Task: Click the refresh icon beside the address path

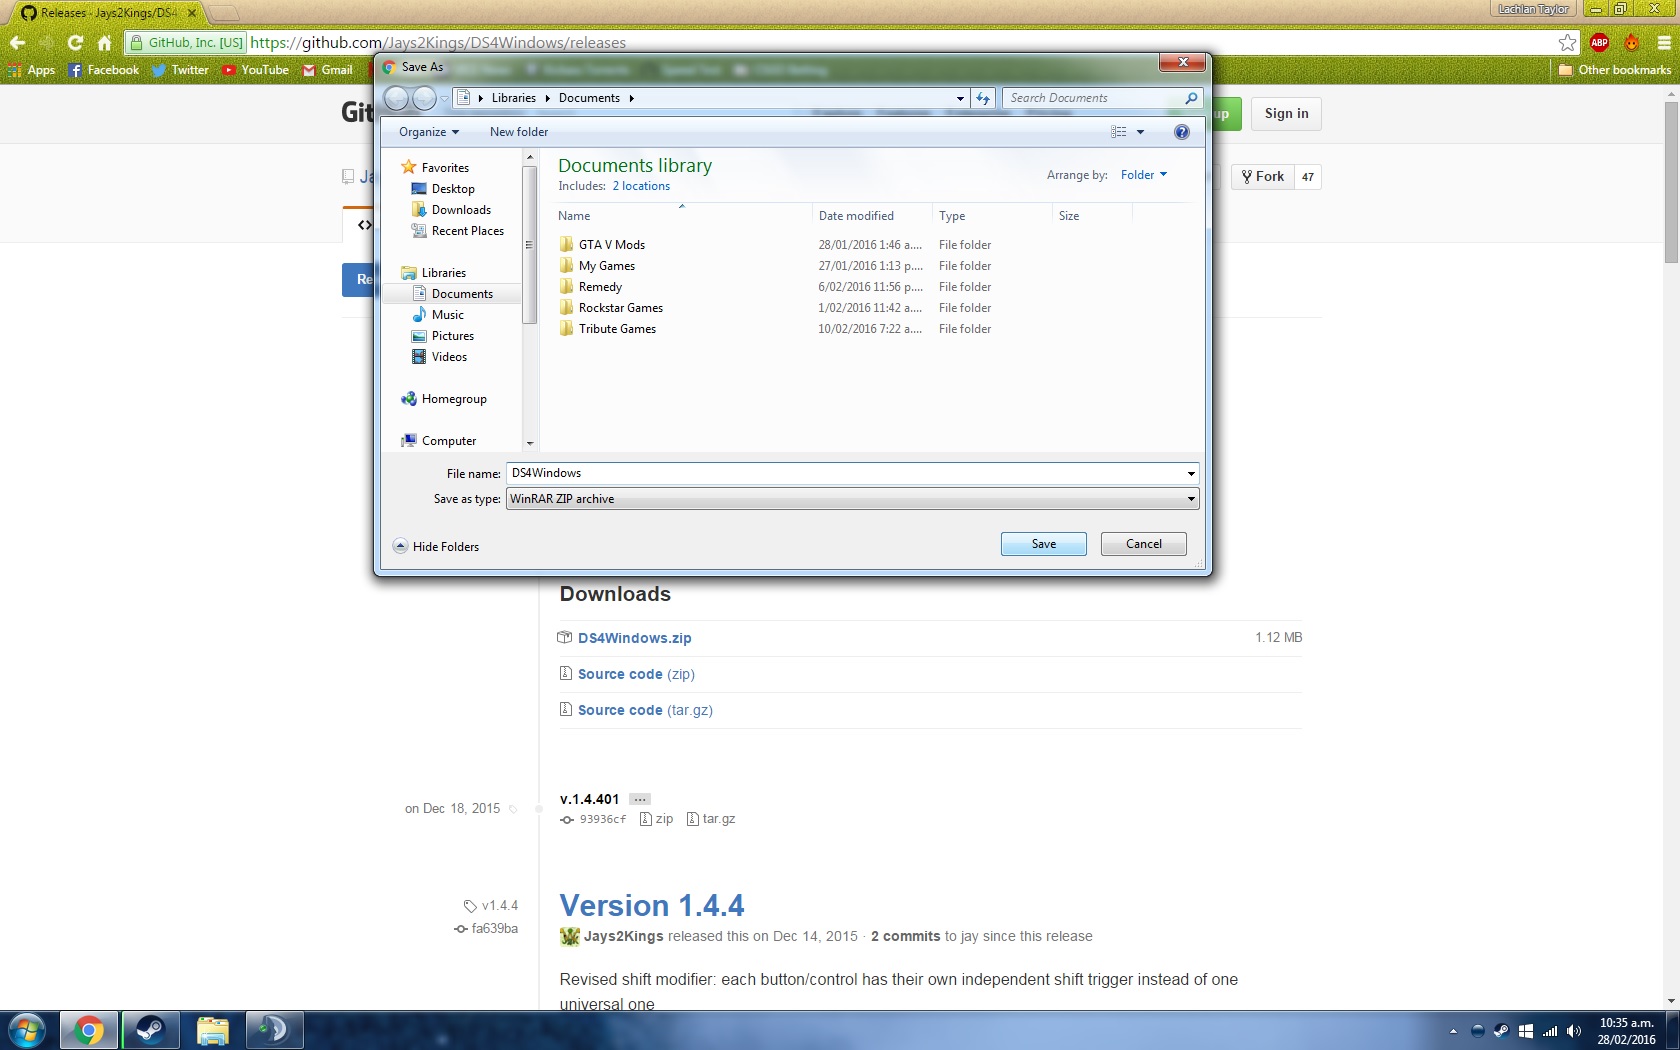Action: pos(983,98)
